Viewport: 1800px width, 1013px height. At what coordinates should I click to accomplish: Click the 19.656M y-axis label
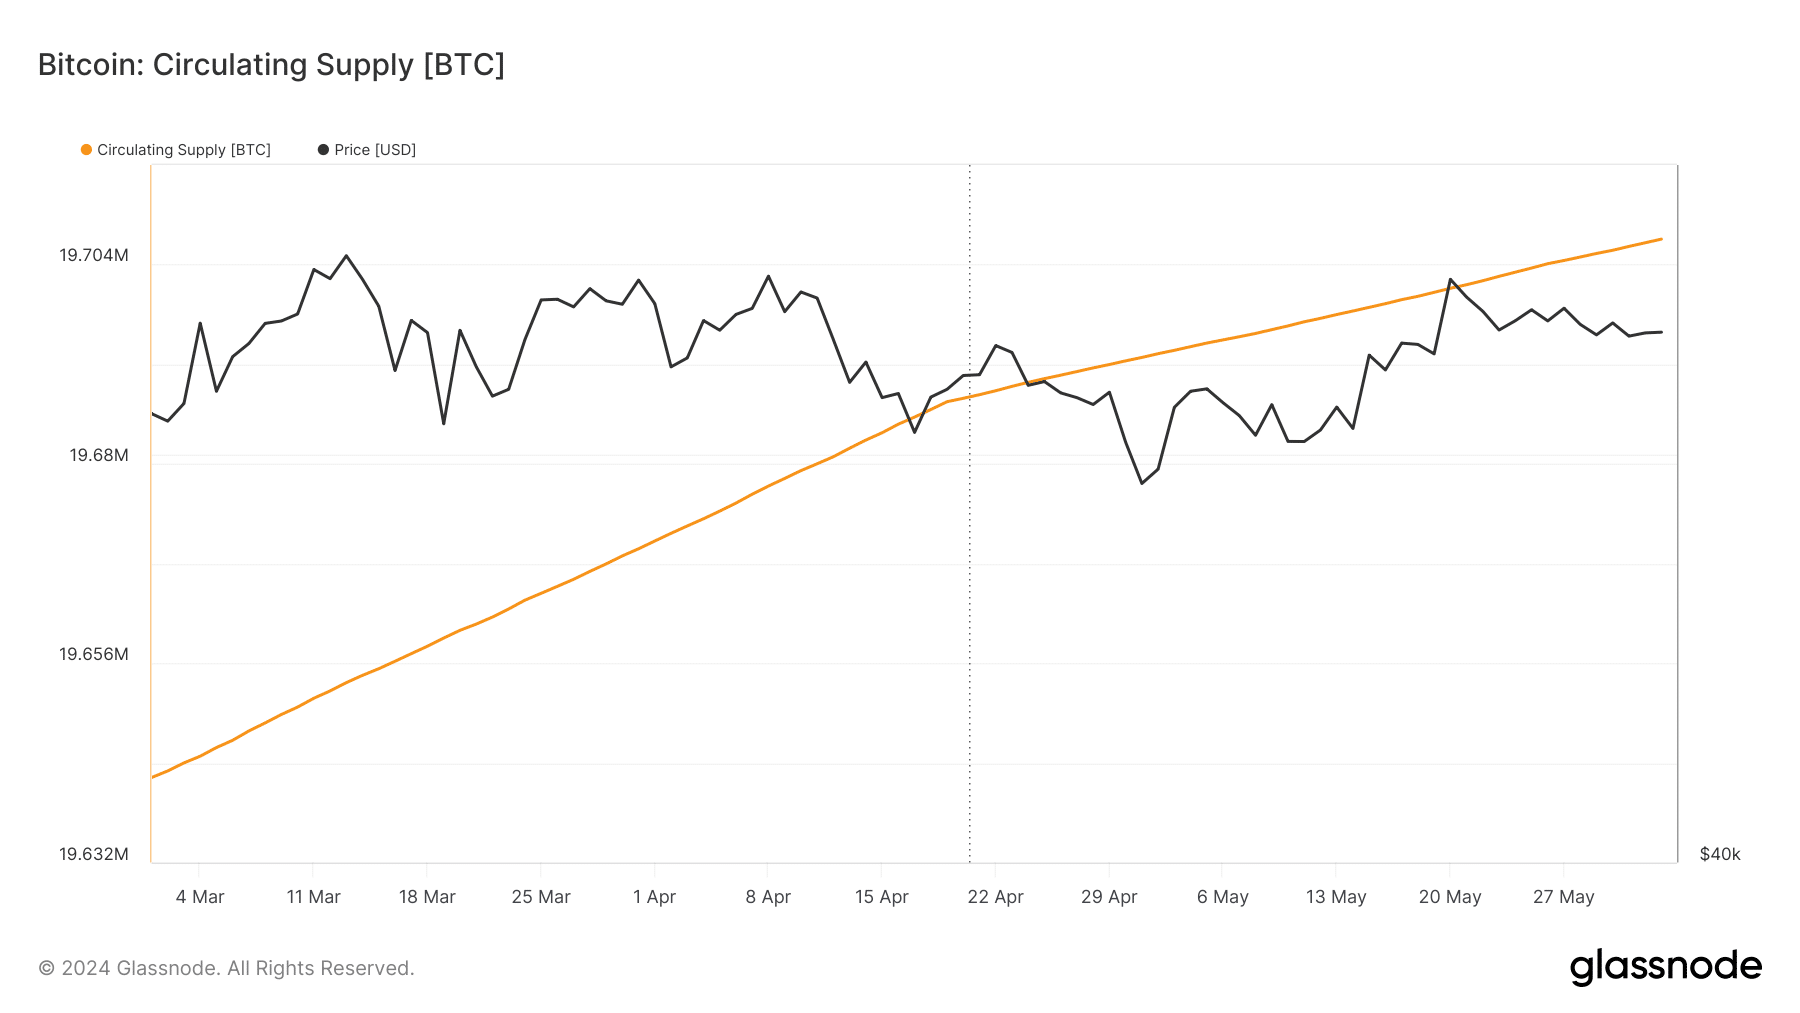94,655
